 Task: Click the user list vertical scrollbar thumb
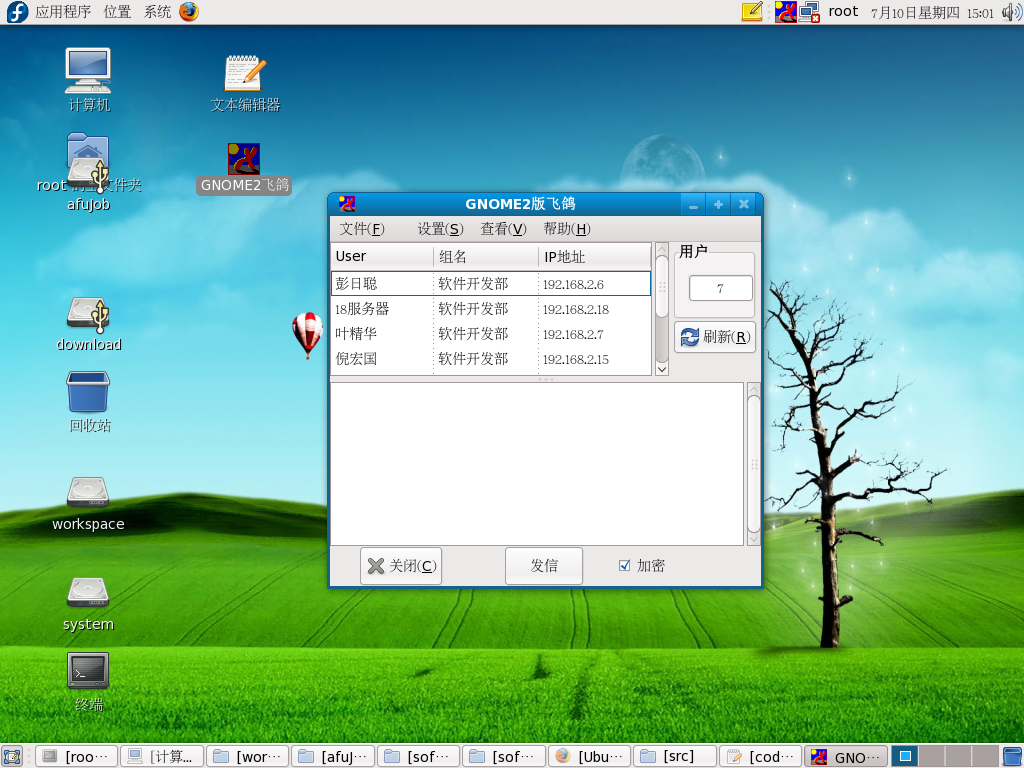point(662,286)
